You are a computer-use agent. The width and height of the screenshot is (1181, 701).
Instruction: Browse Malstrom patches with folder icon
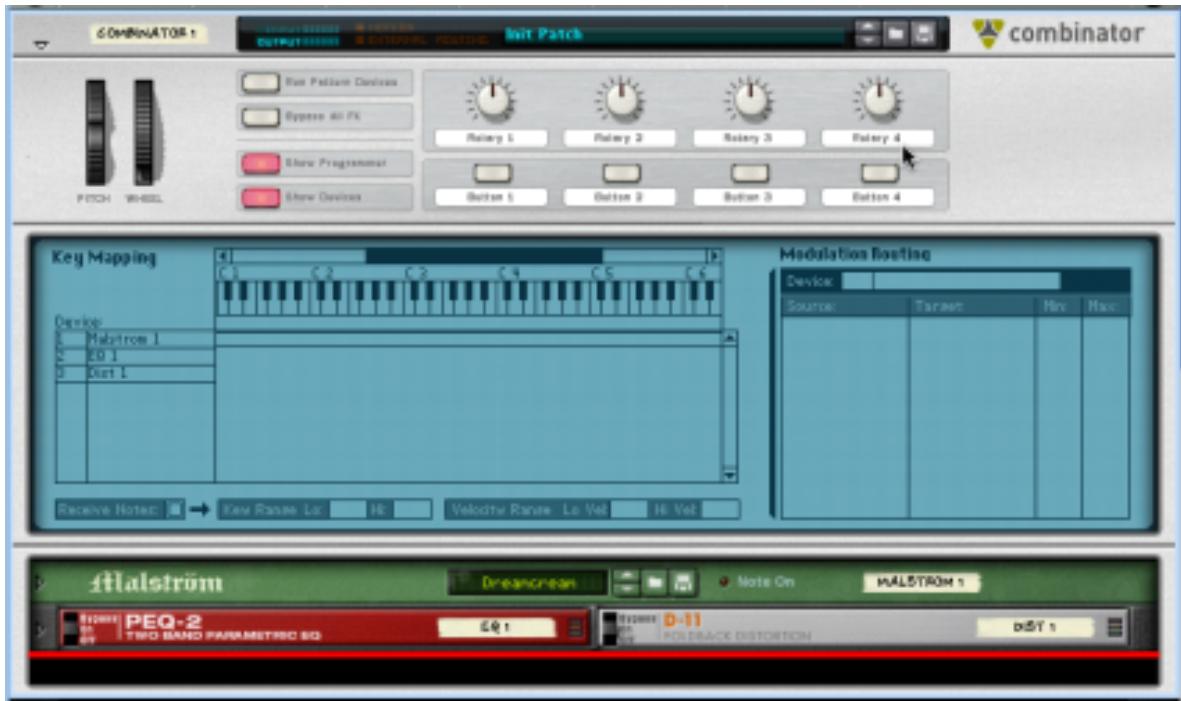pos(655,583)
